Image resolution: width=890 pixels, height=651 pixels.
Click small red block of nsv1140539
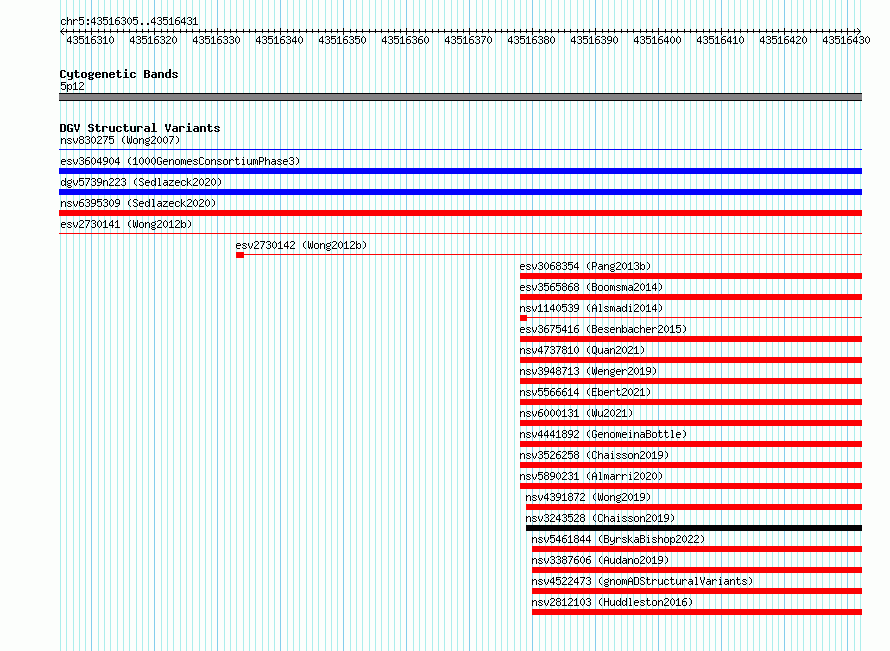(523, 318)
